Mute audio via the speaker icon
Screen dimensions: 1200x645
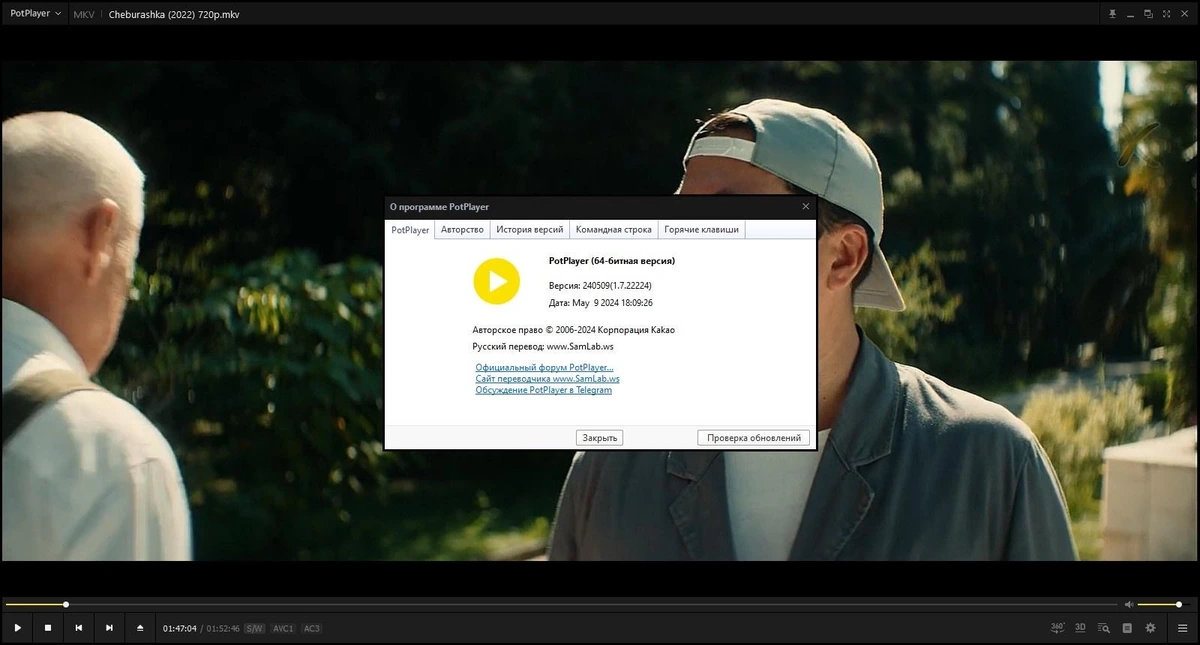1129,604
